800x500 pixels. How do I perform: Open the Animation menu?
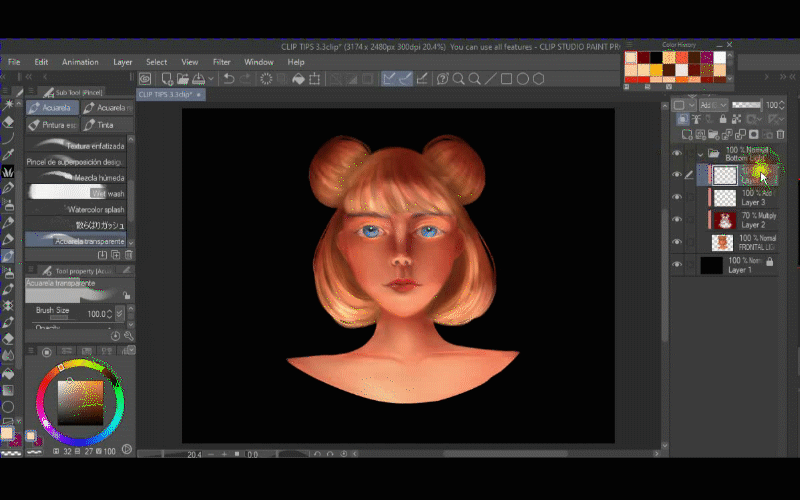click(x=80, y=62)
